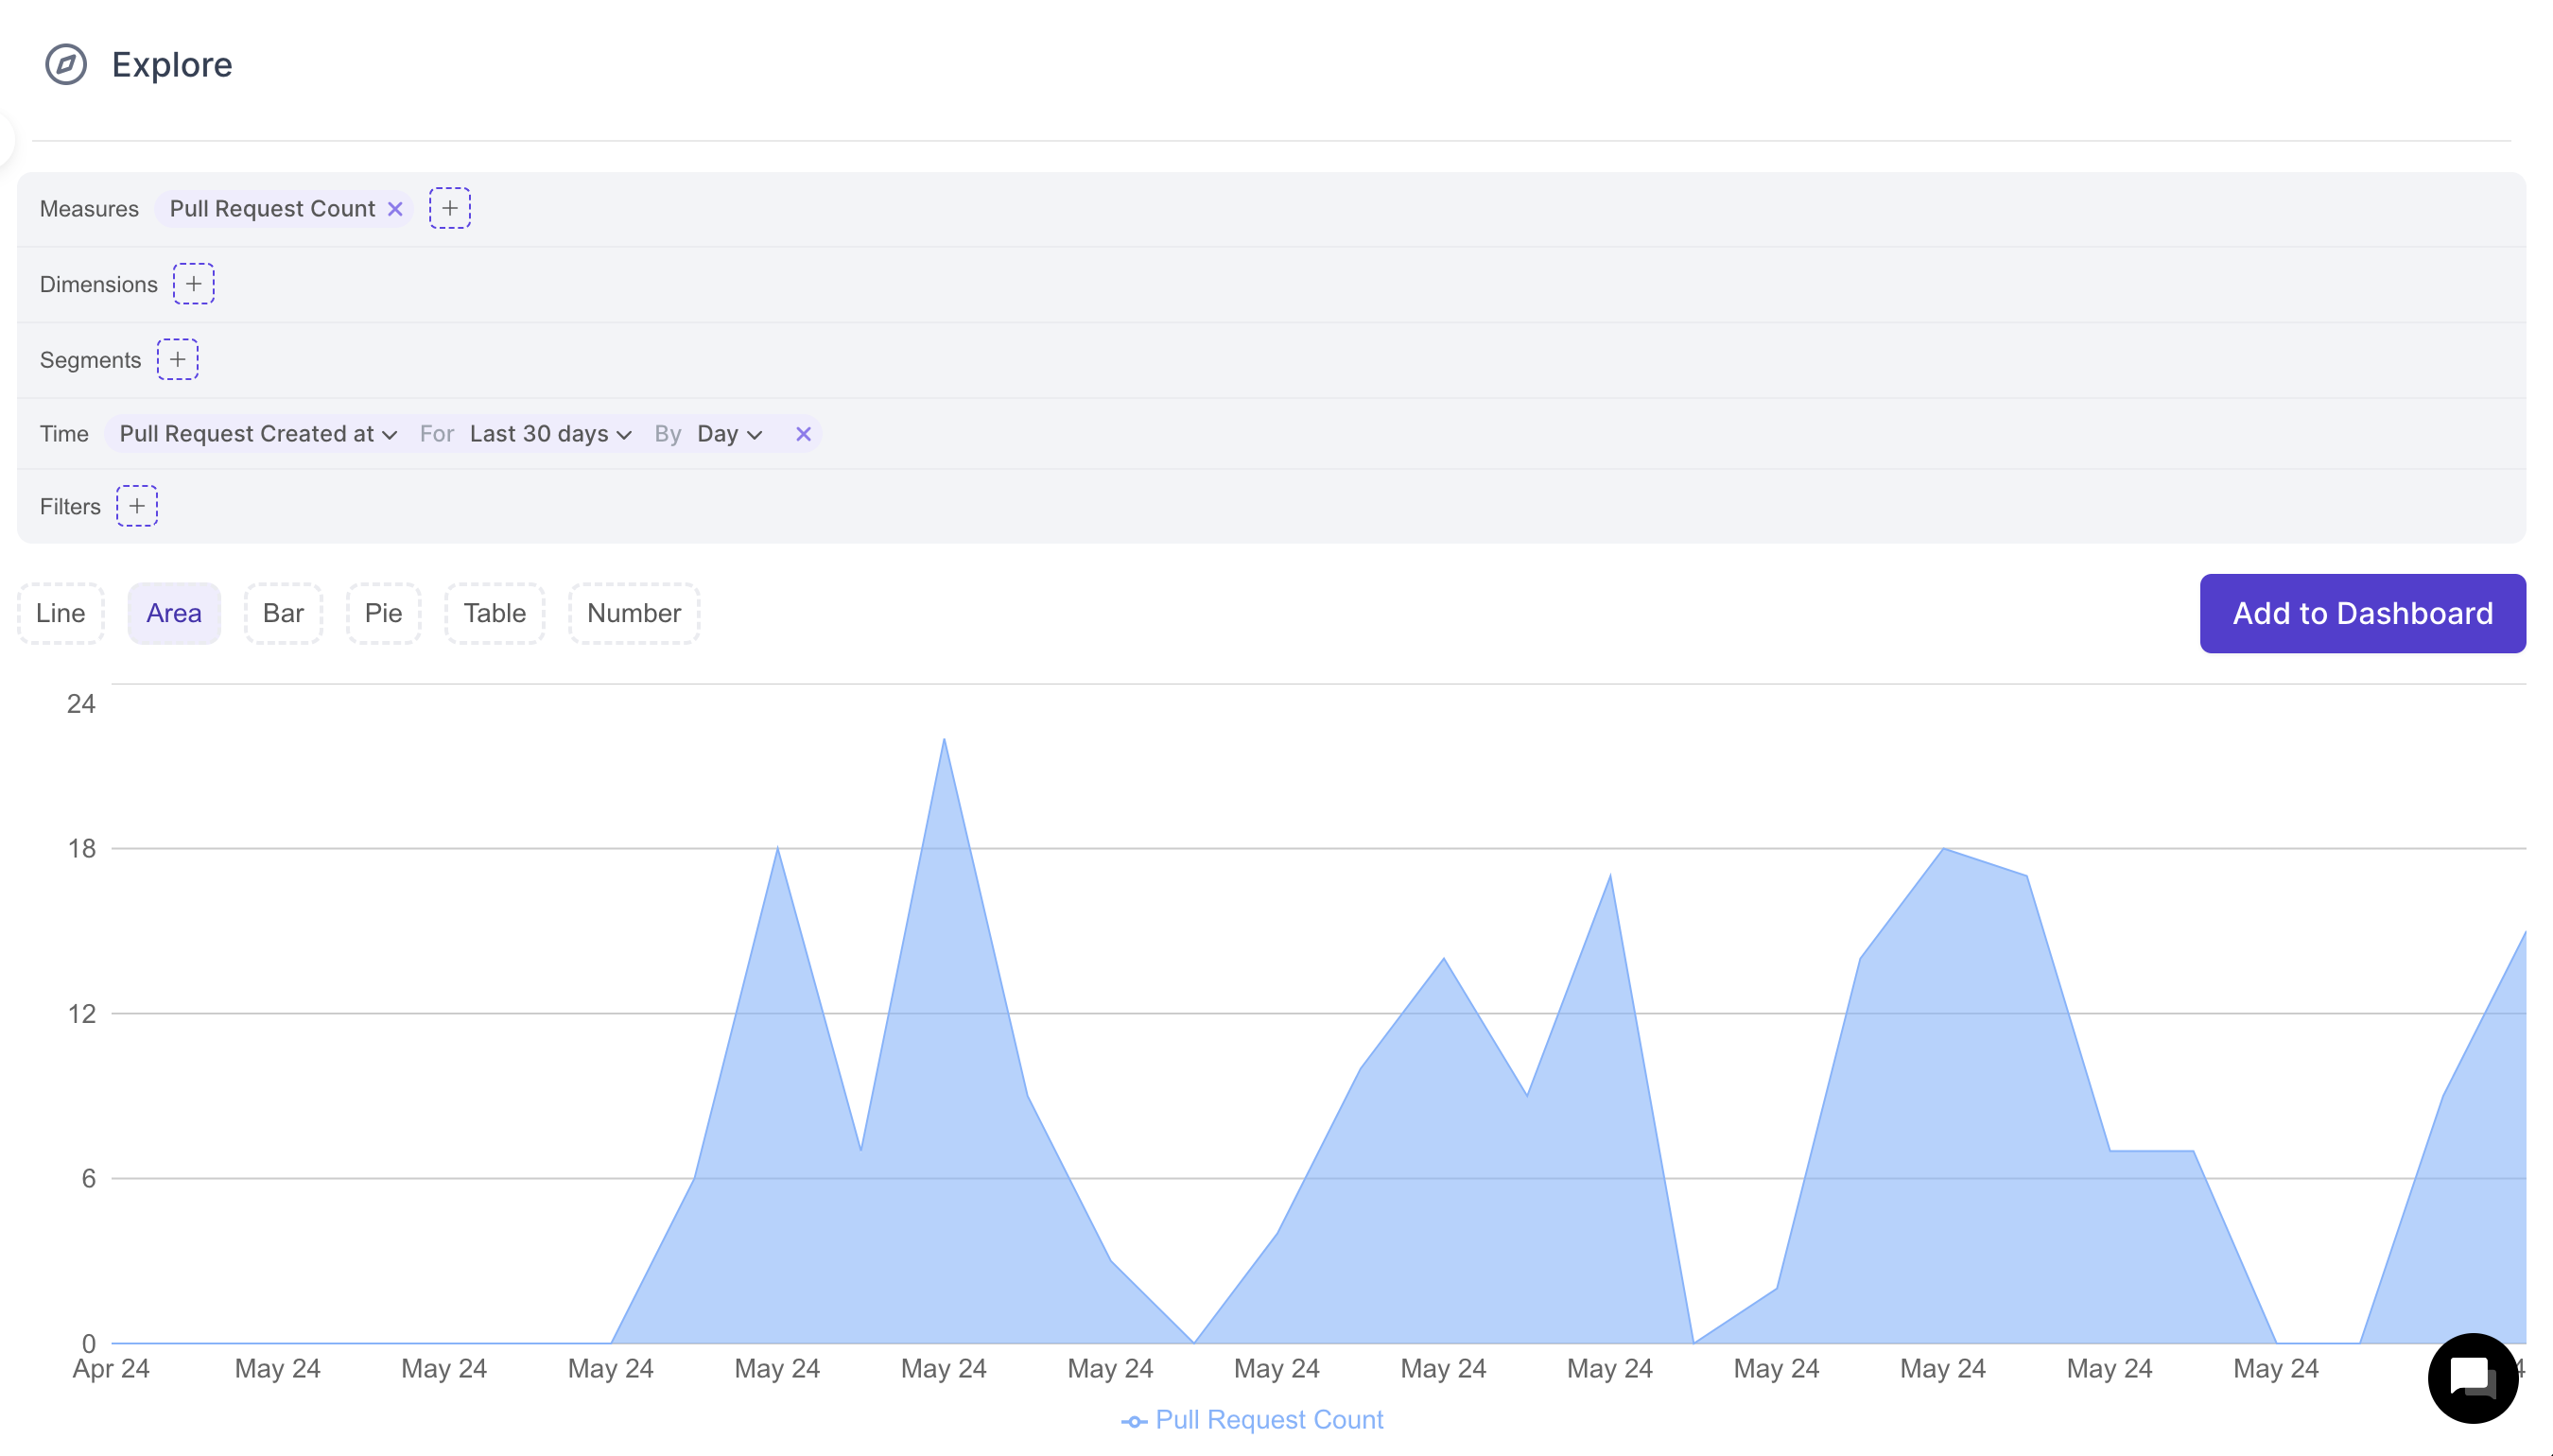Show results as Table
This screenshot has height=1456, width=2553.
point(494,613)
